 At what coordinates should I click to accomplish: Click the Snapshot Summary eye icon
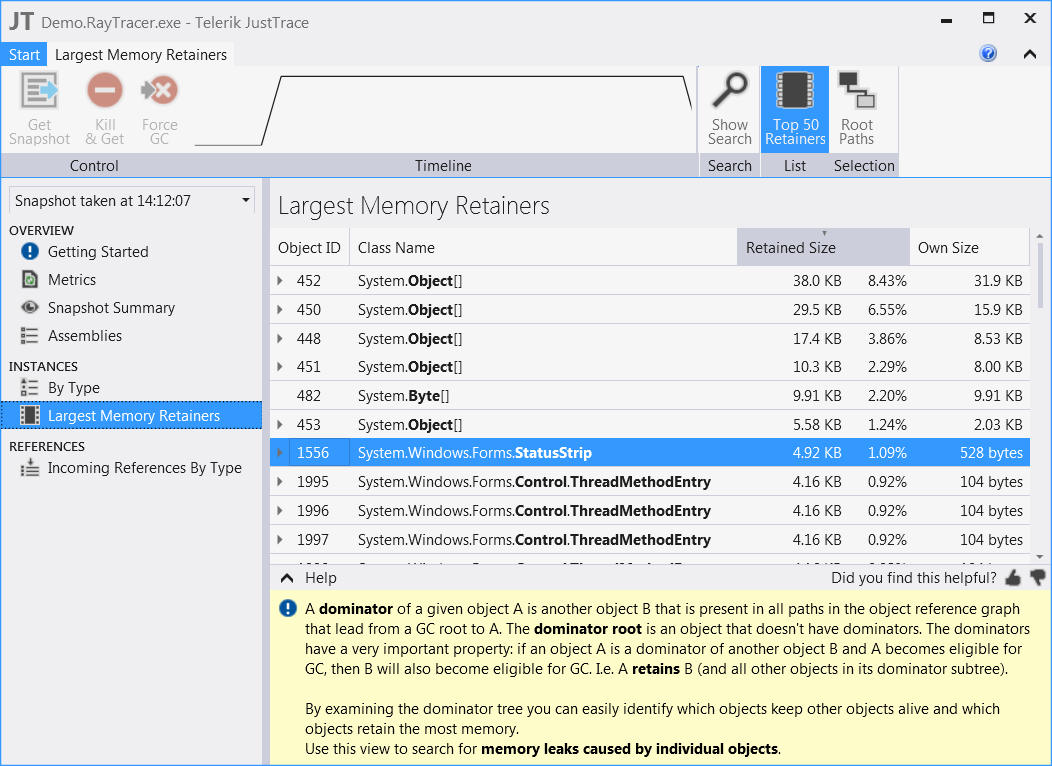(30, 307)
